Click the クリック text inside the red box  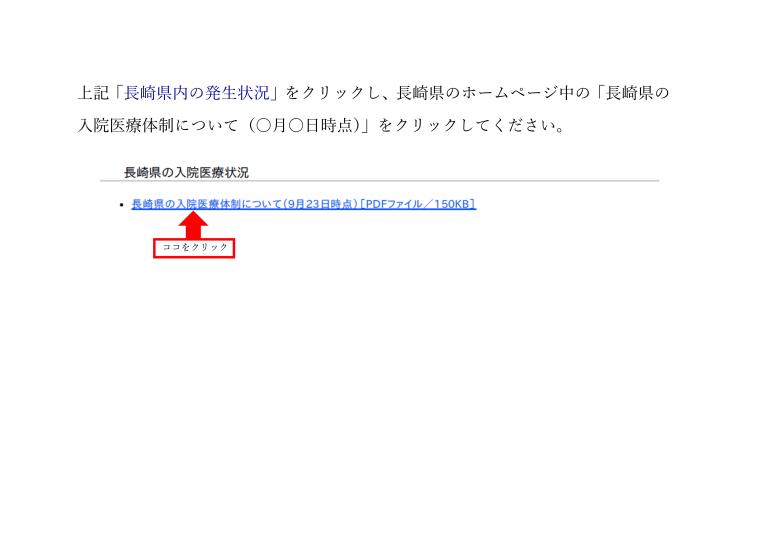pyautogui.click(x=209, y=247)
